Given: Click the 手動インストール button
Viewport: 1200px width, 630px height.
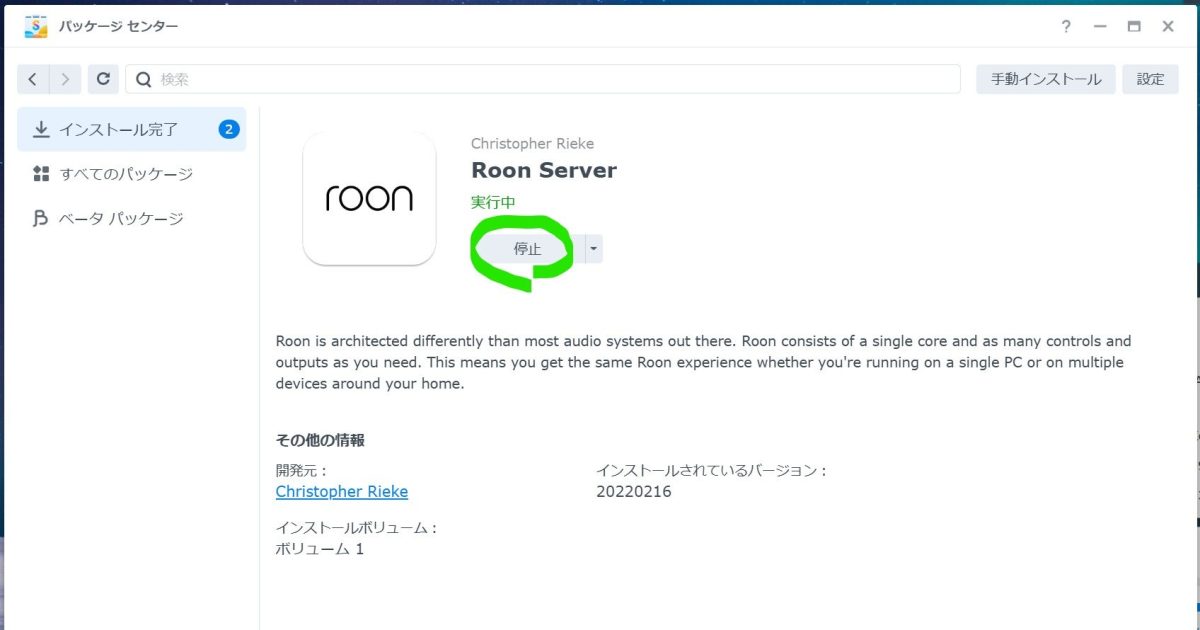Looking at the screenshot, I should pos(1045,79).
